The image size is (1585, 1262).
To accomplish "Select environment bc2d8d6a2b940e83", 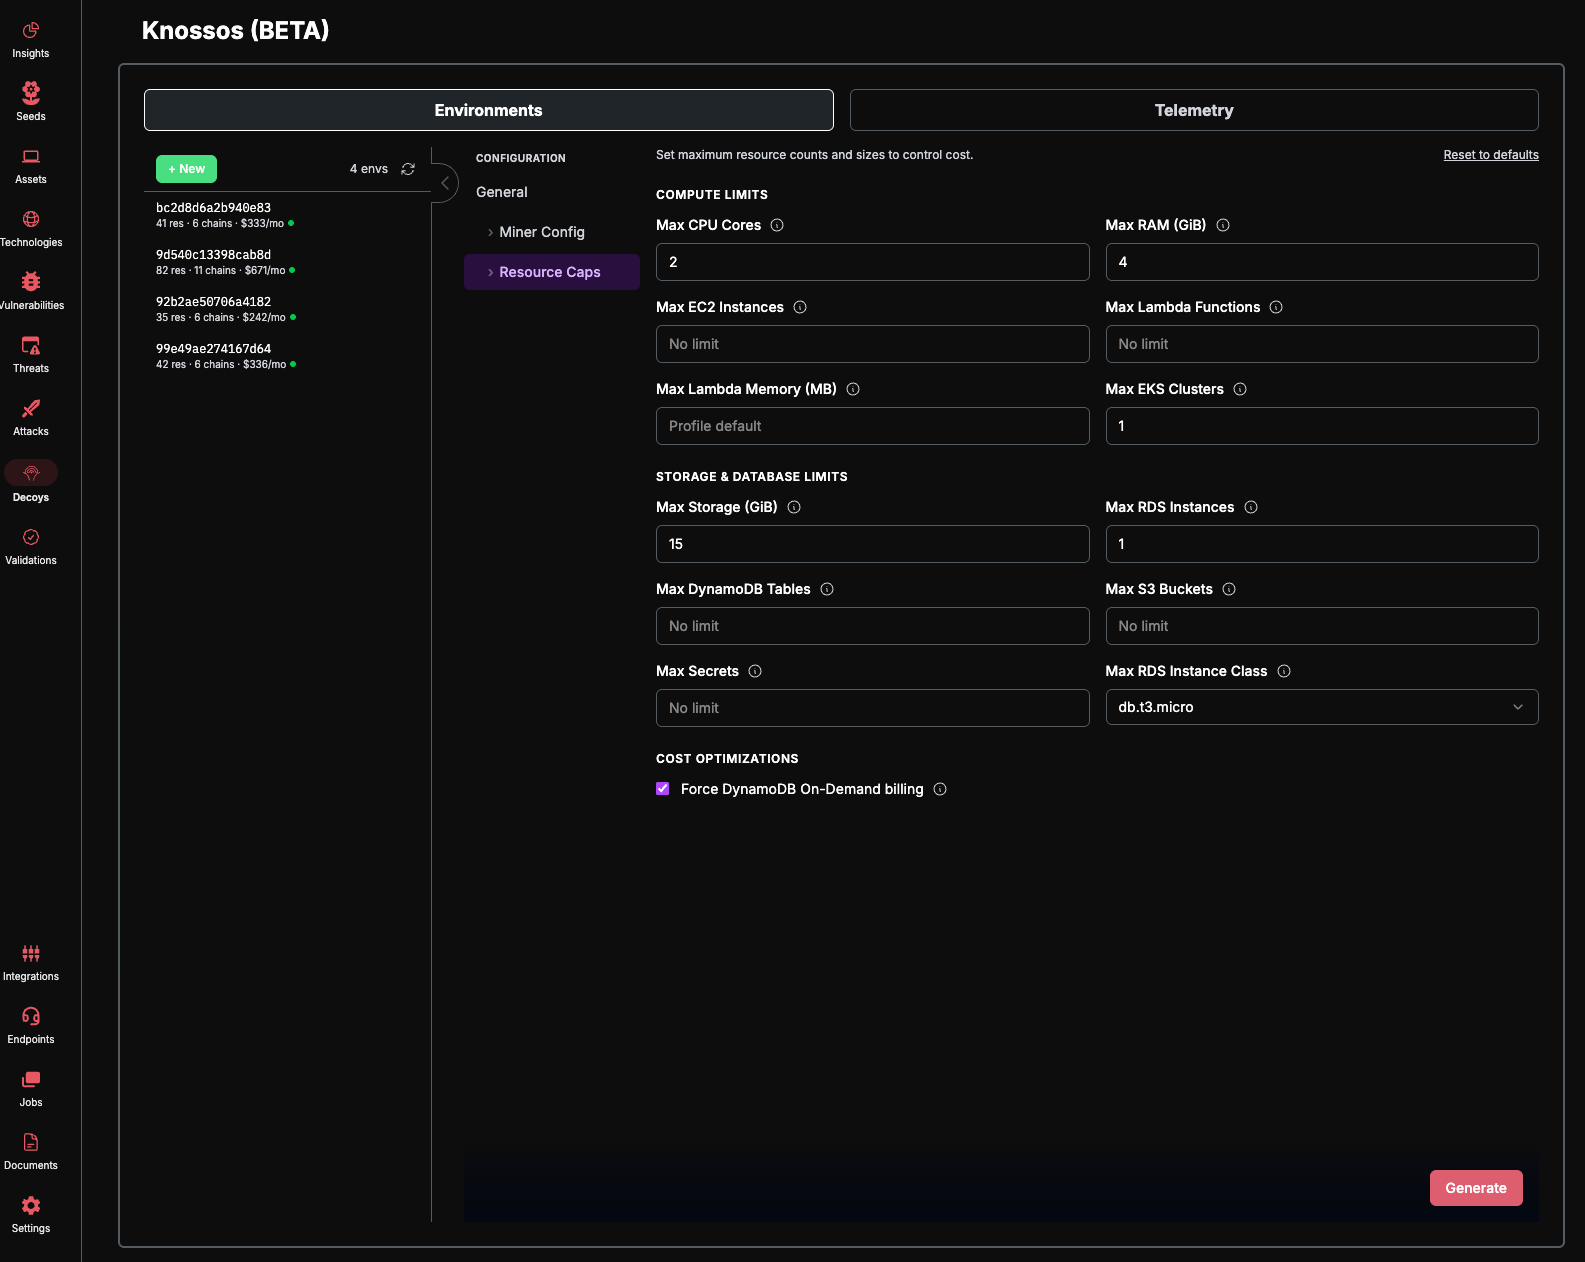I will pos(287,215).
